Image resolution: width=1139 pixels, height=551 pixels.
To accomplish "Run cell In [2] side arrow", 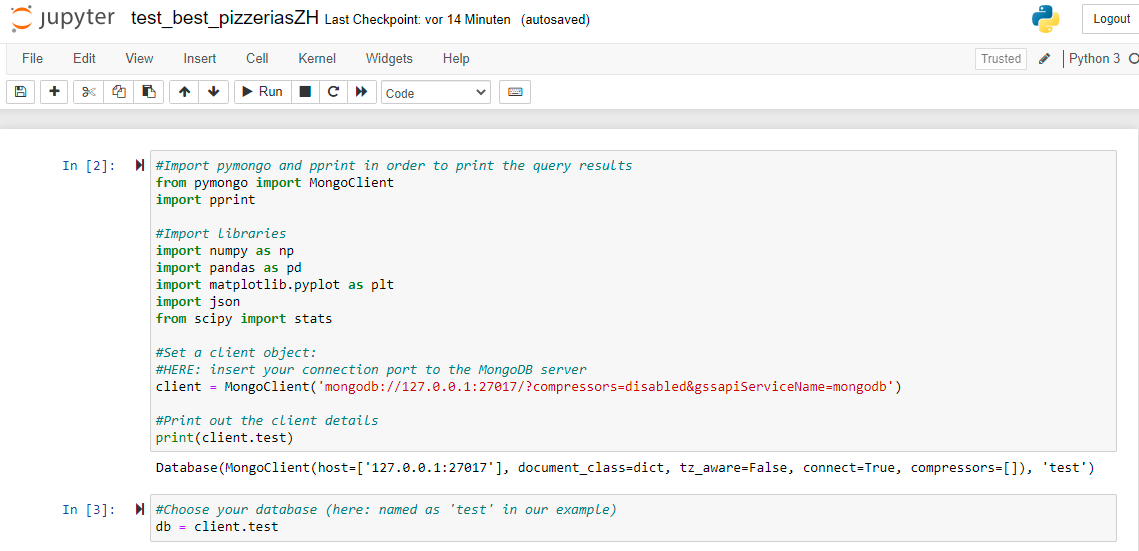I will click(139, 166).
